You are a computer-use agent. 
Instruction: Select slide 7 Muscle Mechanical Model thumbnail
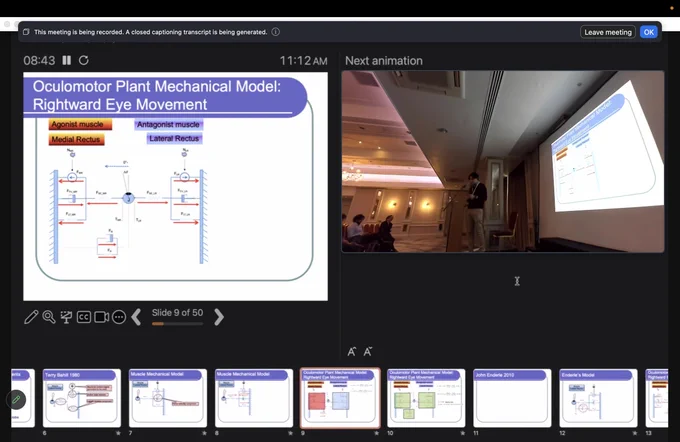[x=168, y=398]
